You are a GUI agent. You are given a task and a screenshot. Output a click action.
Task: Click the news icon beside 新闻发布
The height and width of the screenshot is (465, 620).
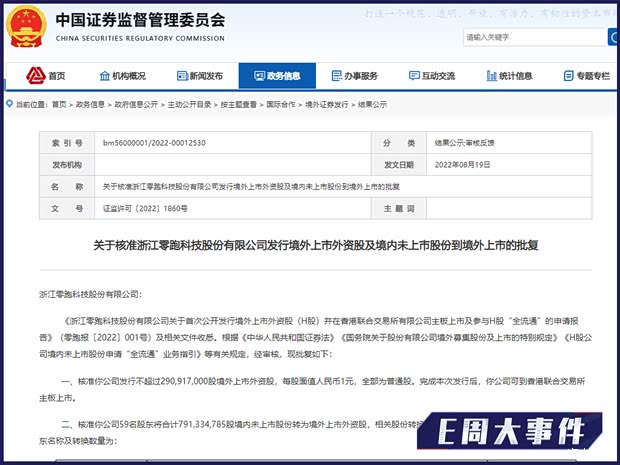[x=182, y=76]
